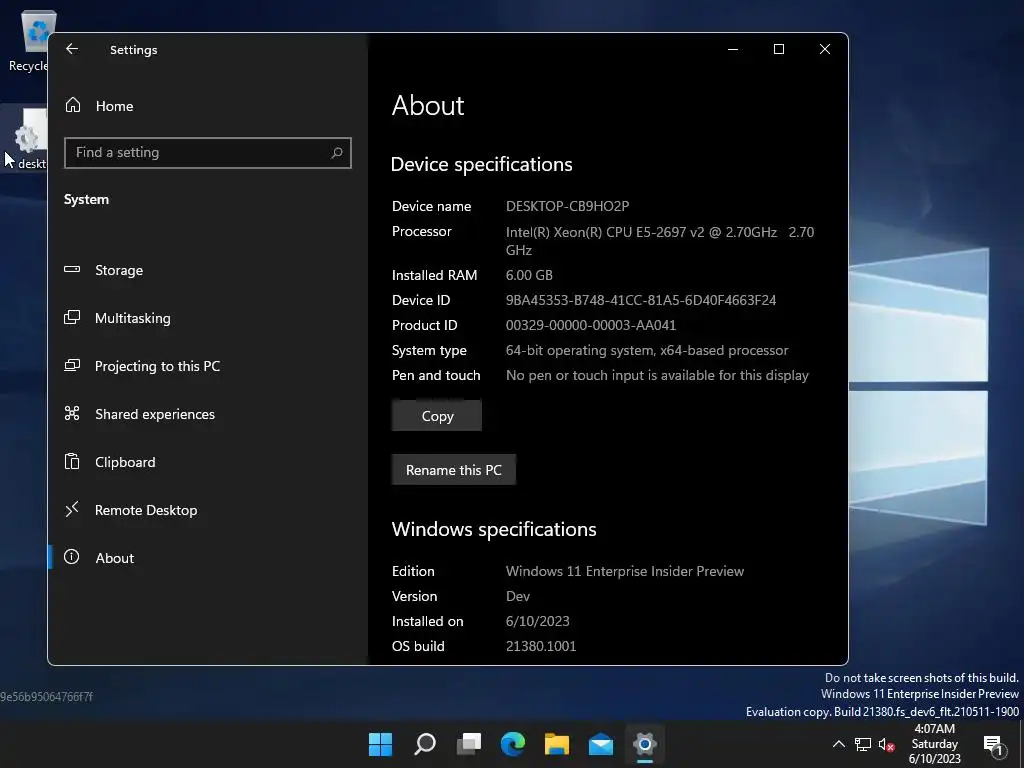Screen dimensions: 1024x768
Task: Click the Home house icon
Action: 73,105
